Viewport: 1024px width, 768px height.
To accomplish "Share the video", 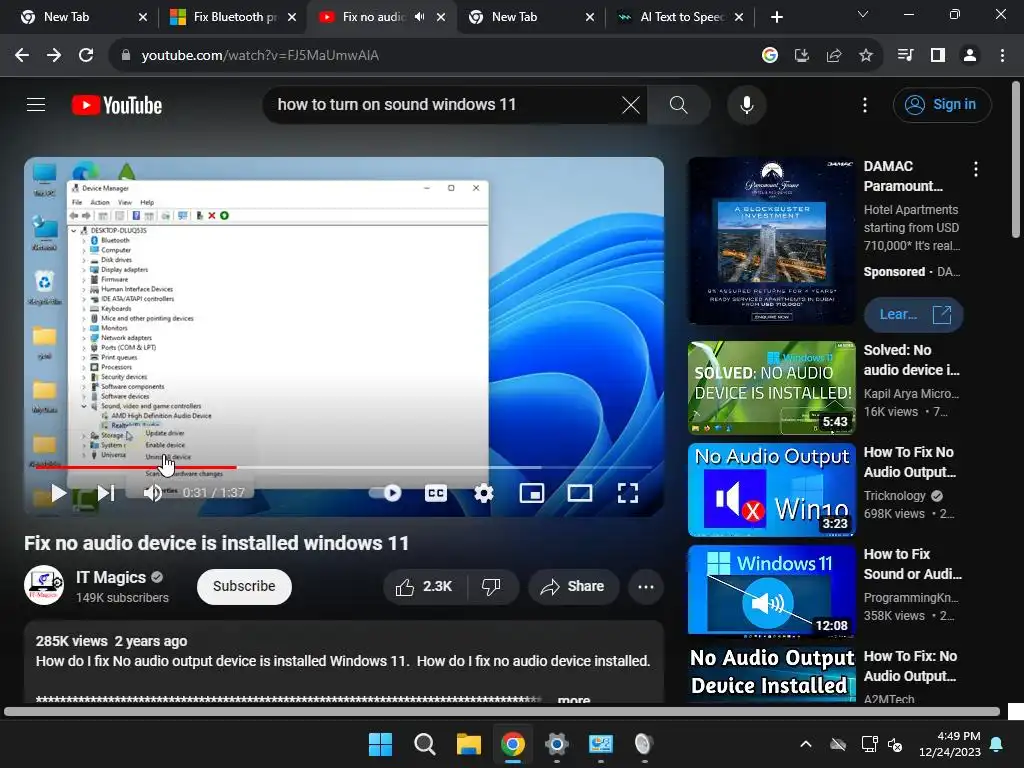I will tap(573, 586).
